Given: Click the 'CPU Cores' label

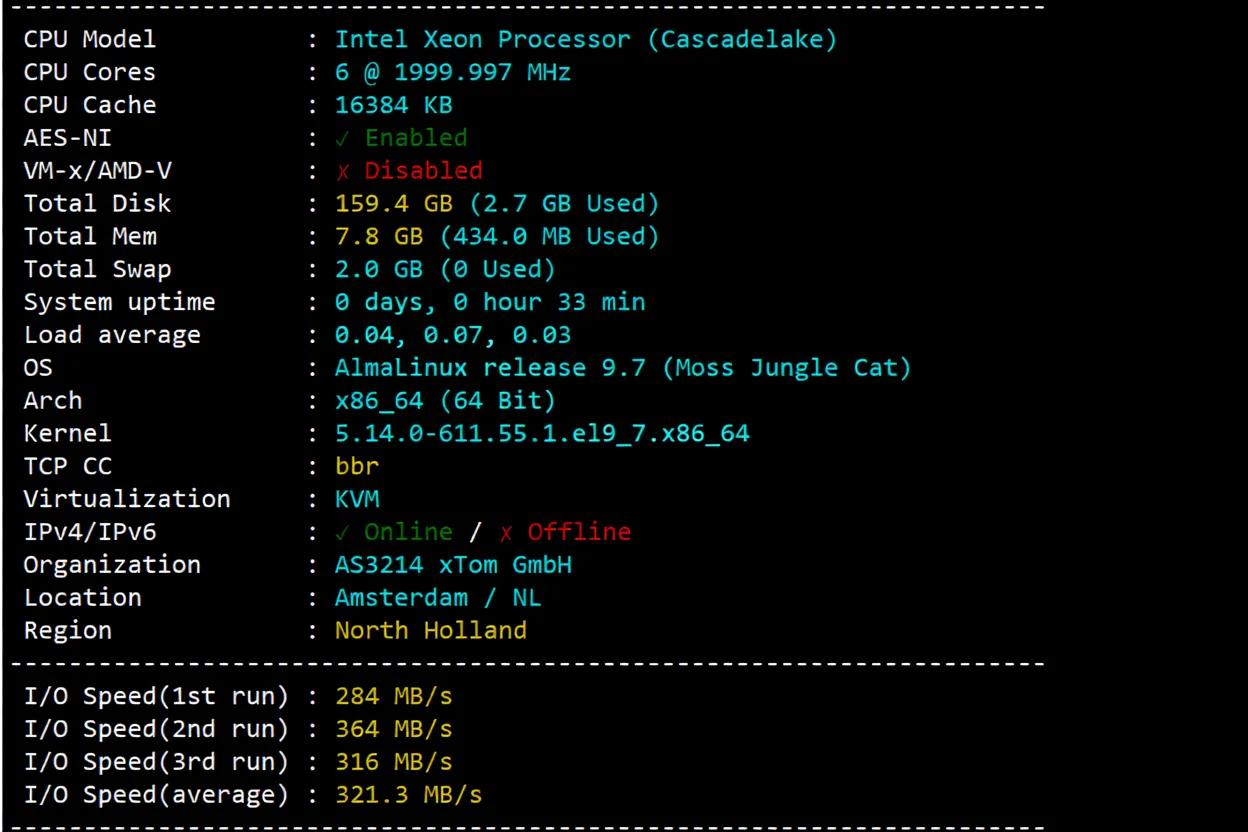Looking at the screenshot, I should tap(90, 73).
